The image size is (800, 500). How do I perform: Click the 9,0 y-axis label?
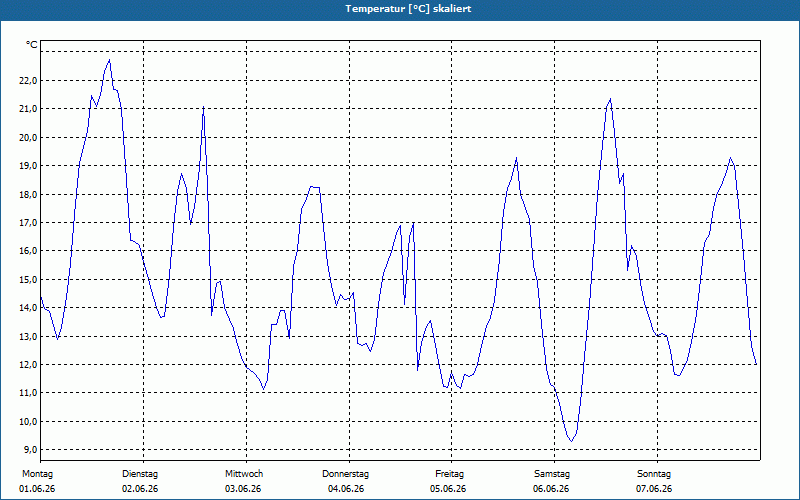30,449
